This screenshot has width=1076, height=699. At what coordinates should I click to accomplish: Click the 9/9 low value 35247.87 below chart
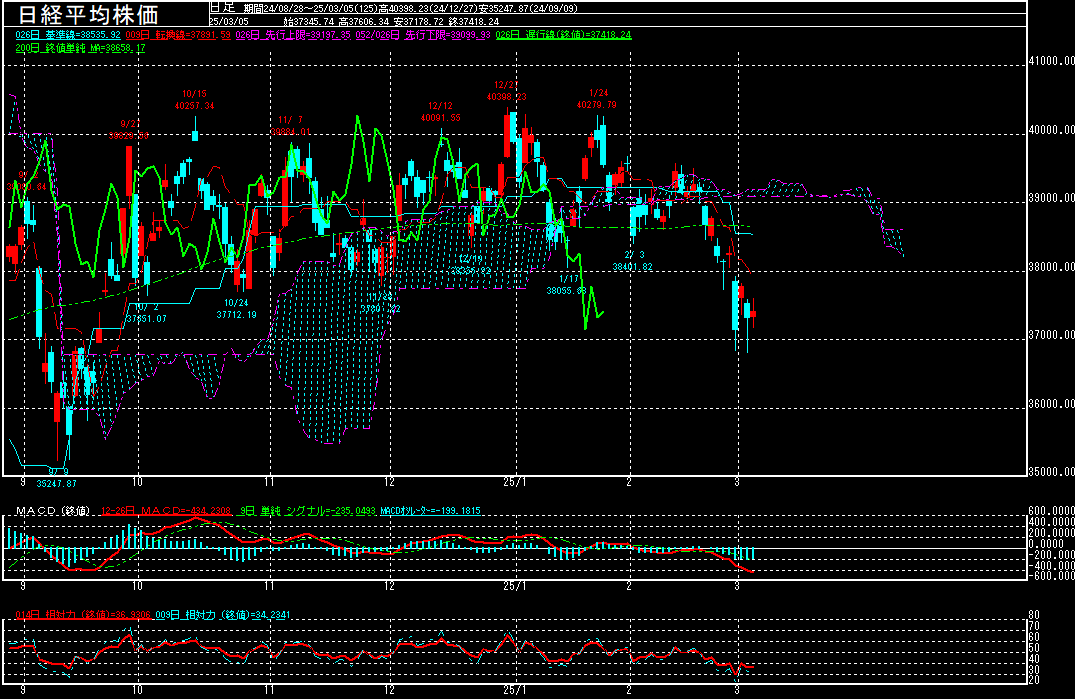click(56, 483)
